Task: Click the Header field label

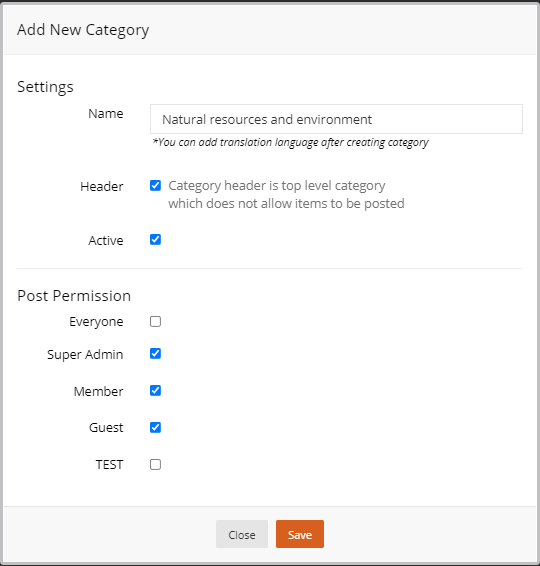Action: point(102,187)
